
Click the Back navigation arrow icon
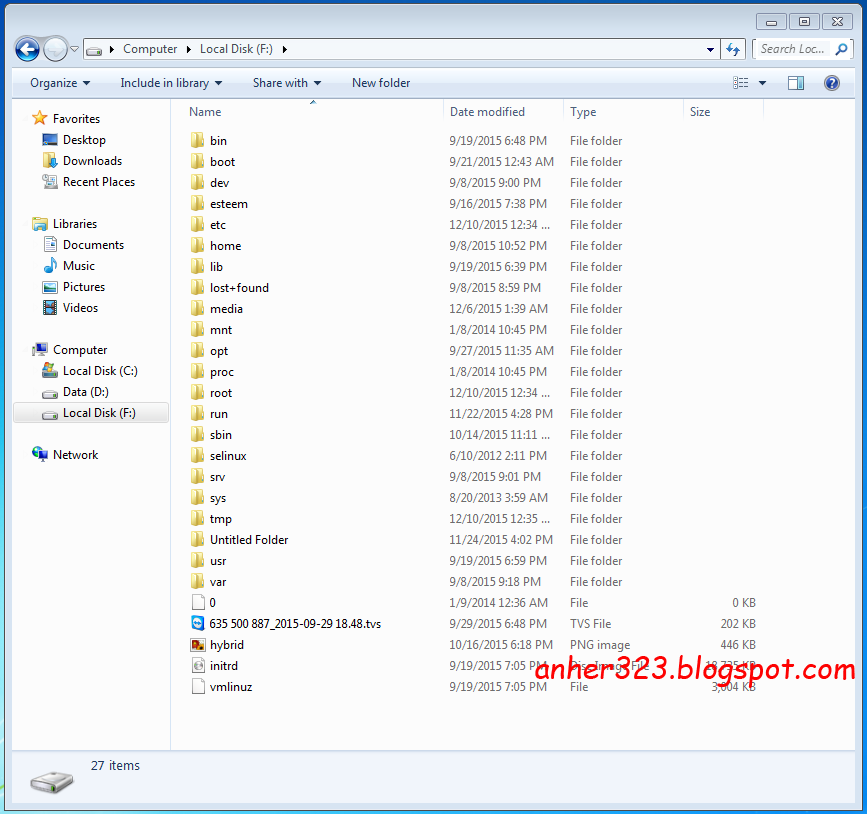tap(27, 48)
